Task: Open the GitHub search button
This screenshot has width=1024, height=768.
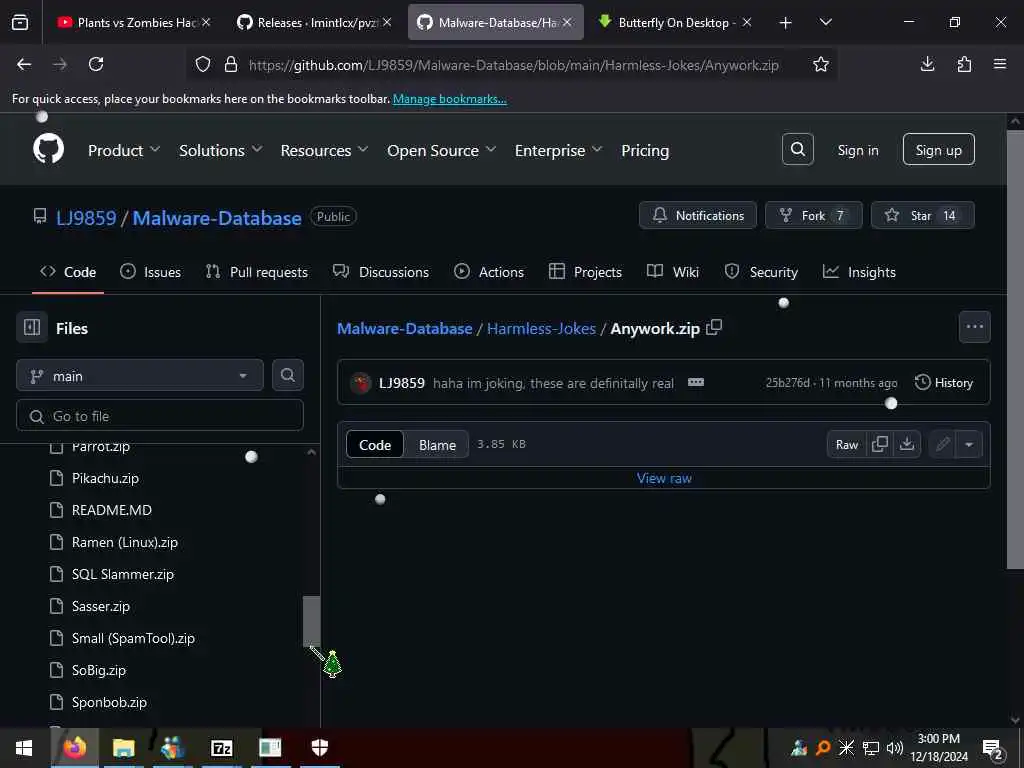Action: pyautogui.click(x=797, y=150)
